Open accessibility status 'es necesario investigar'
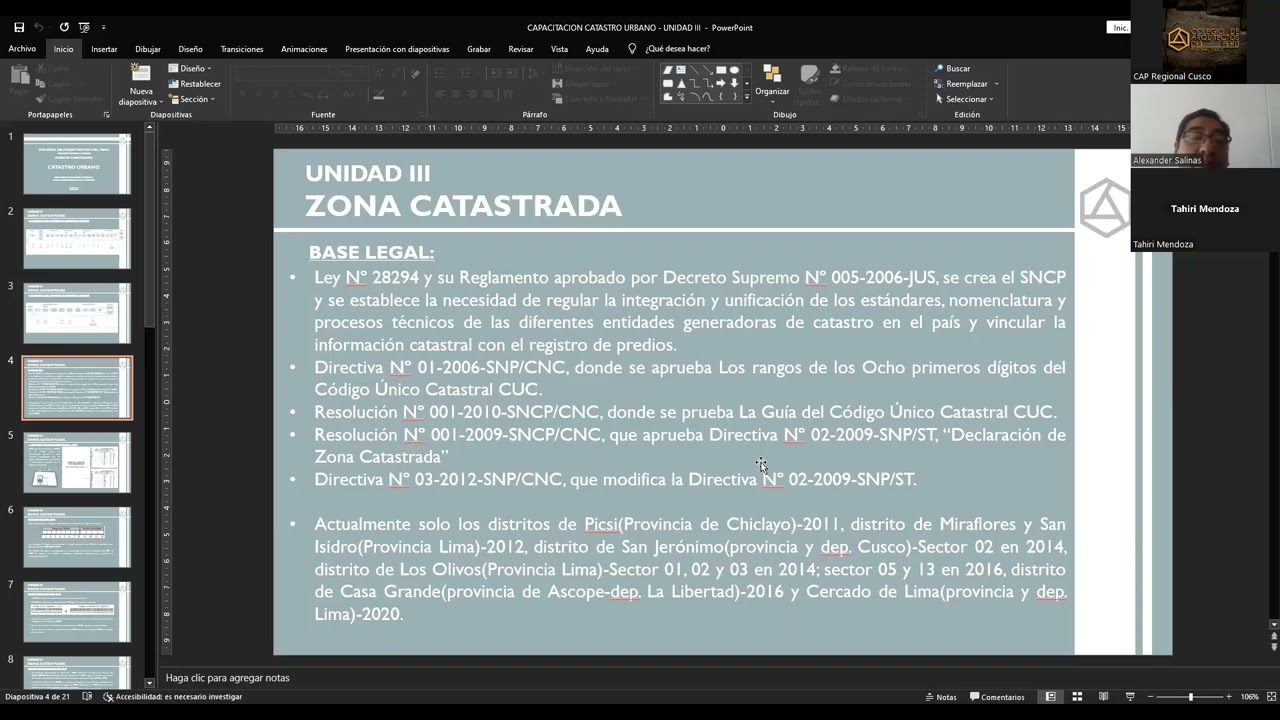Screen dimensions: 1280x720 (172, 697)
